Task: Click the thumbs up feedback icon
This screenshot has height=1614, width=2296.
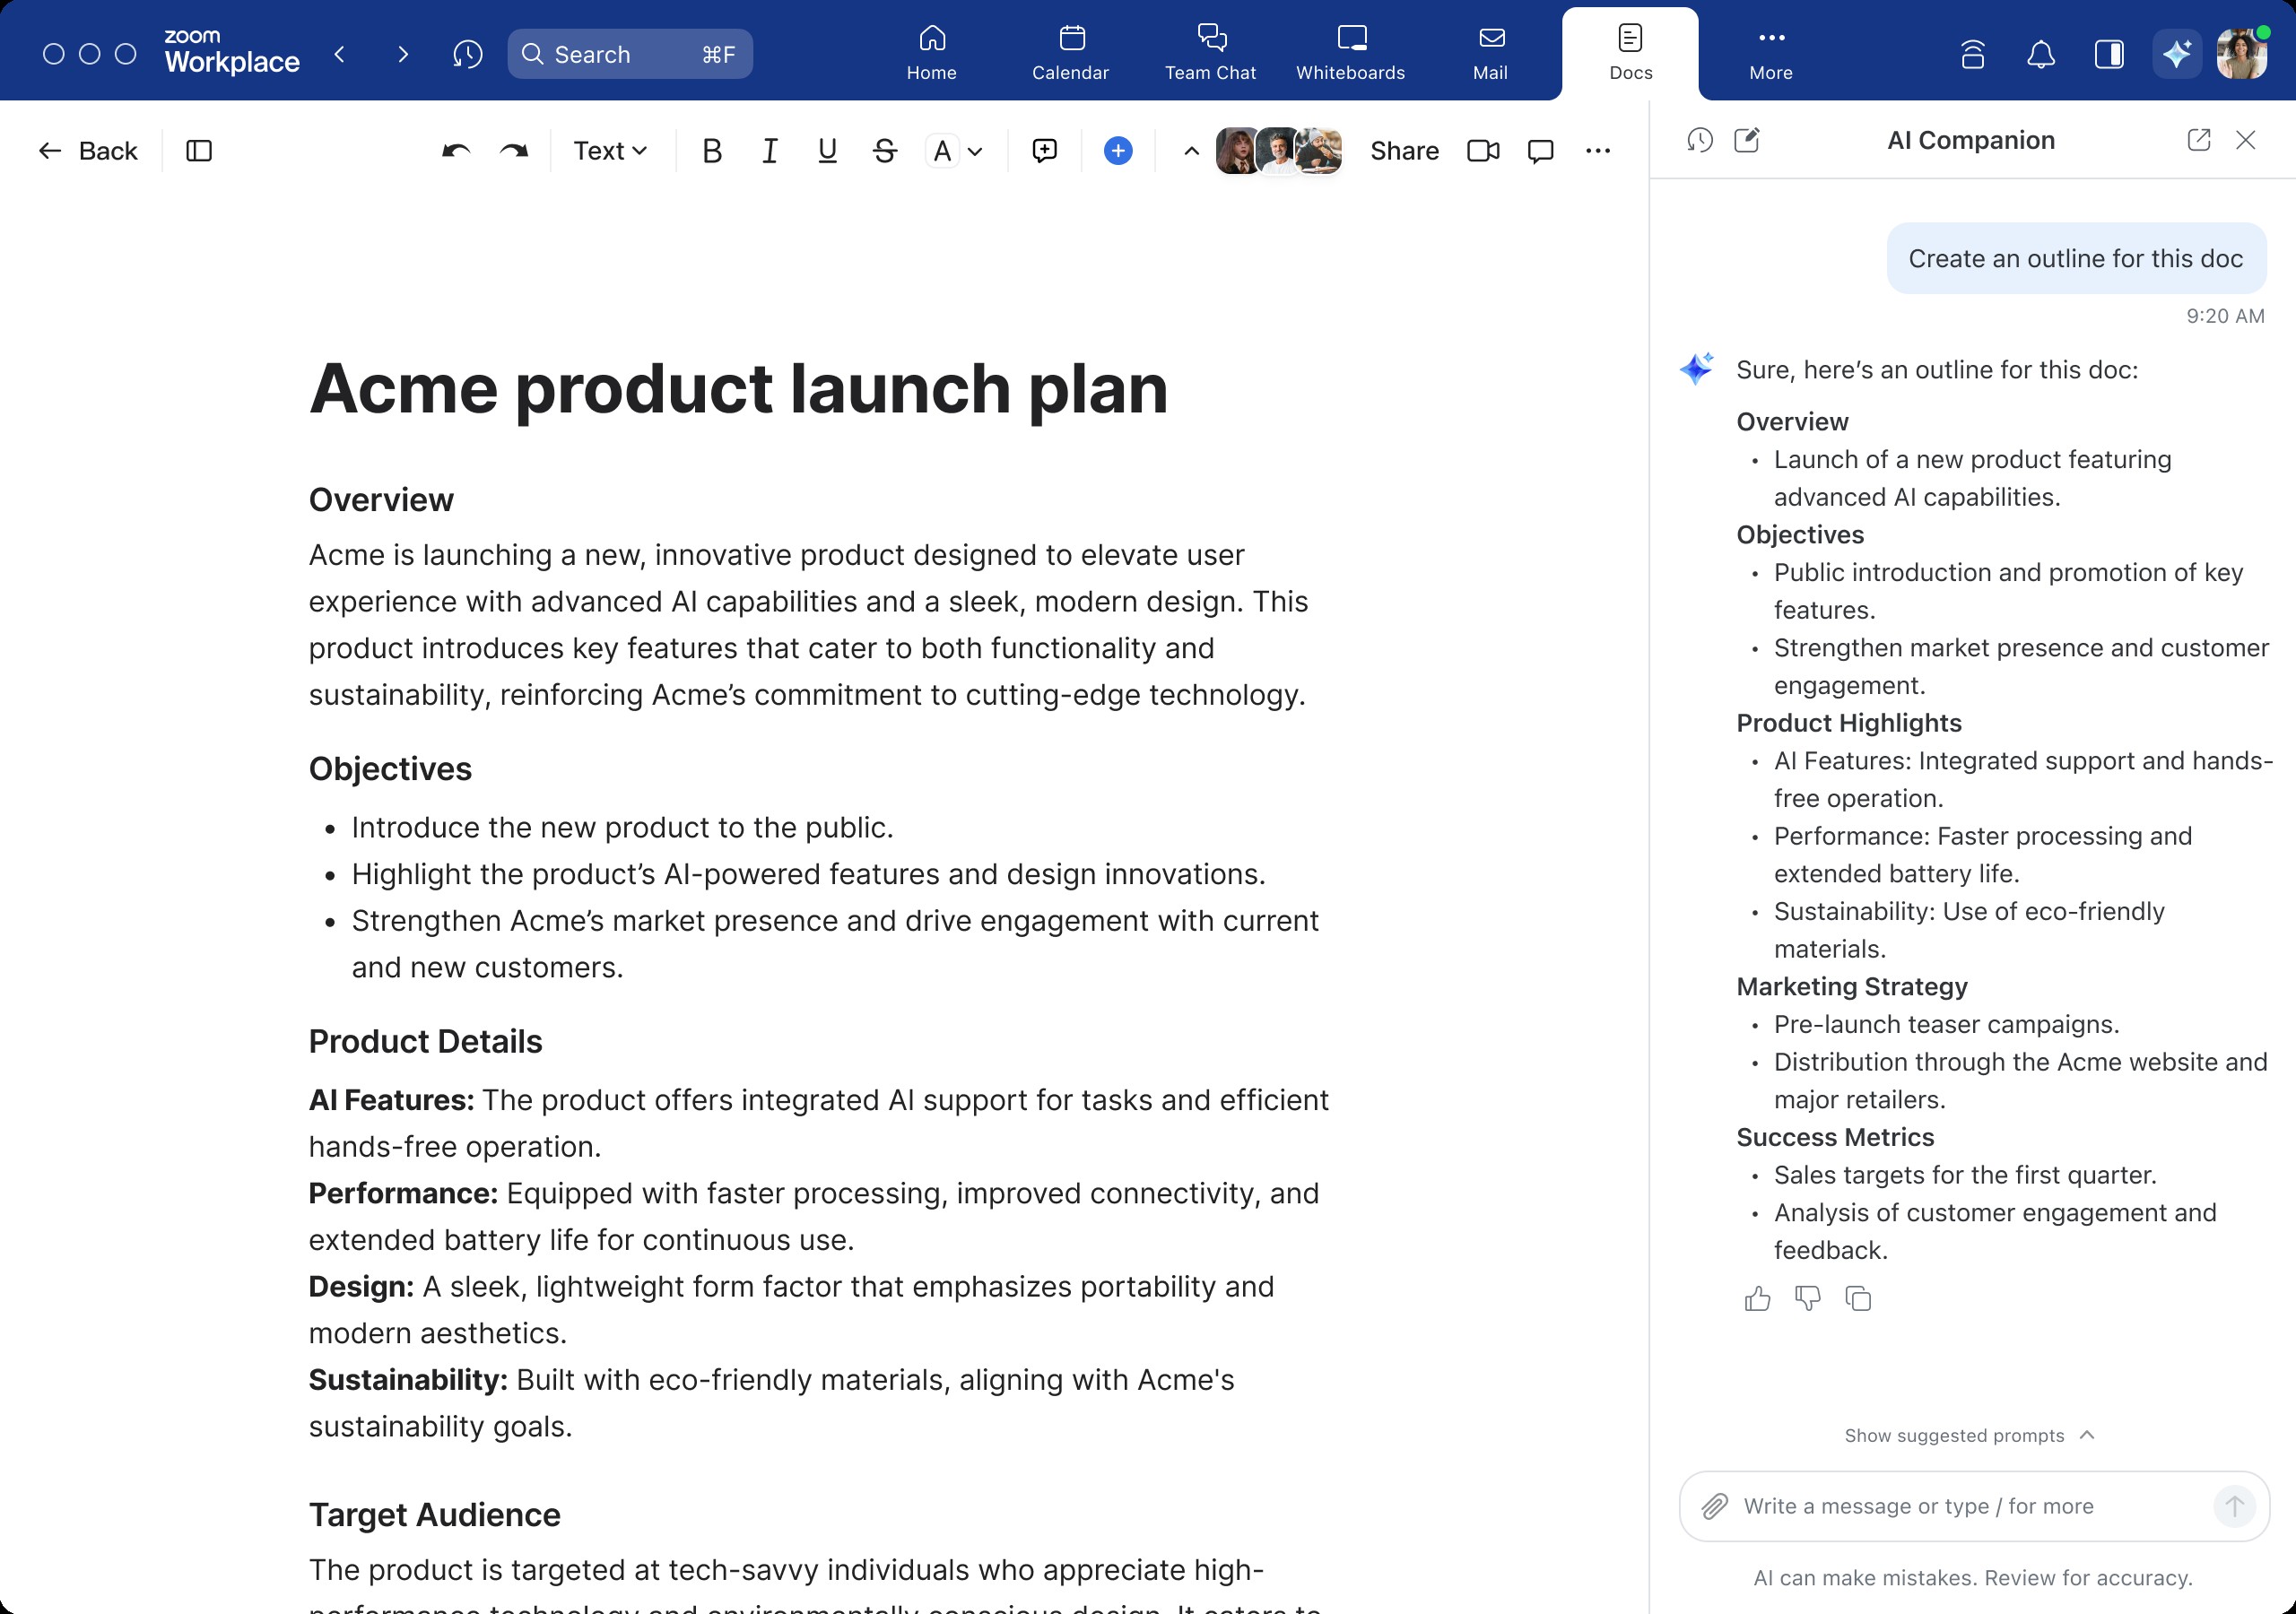Action: pos(1757,1298)
